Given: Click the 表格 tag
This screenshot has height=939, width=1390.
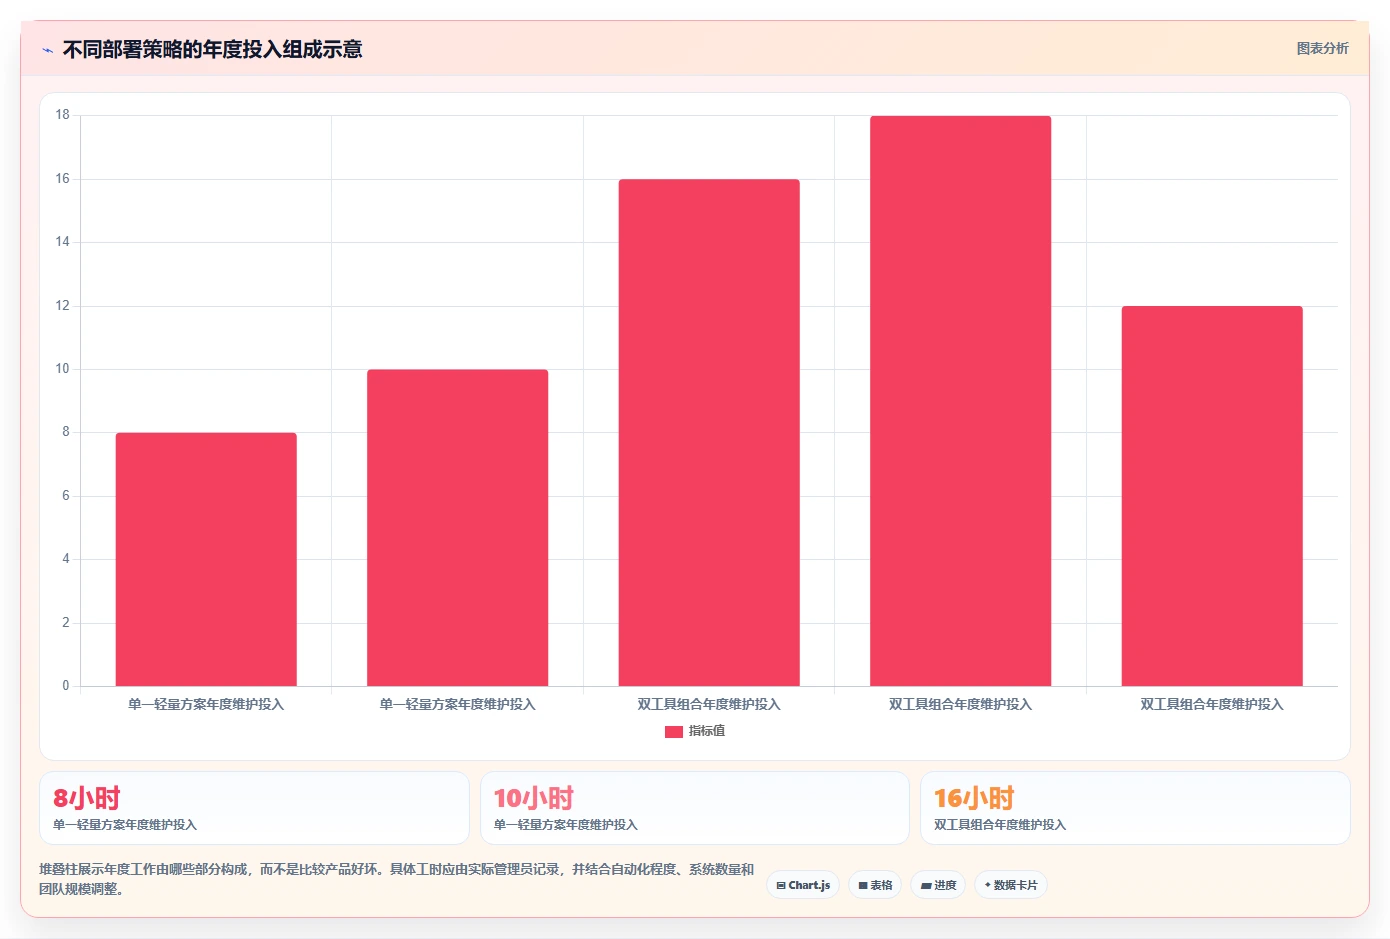Looking at the screenshot, I should click(x=875, y=885).
